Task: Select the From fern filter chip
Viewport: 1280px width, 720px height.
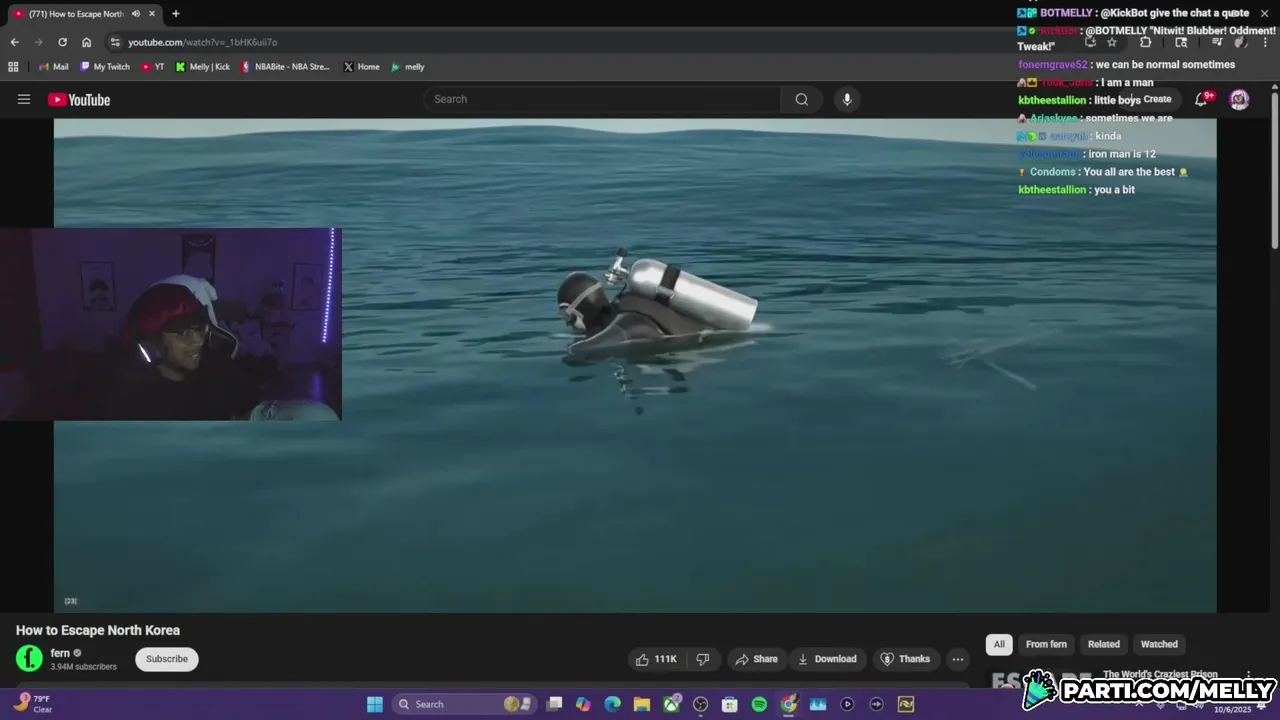Action: [1046, 644]
